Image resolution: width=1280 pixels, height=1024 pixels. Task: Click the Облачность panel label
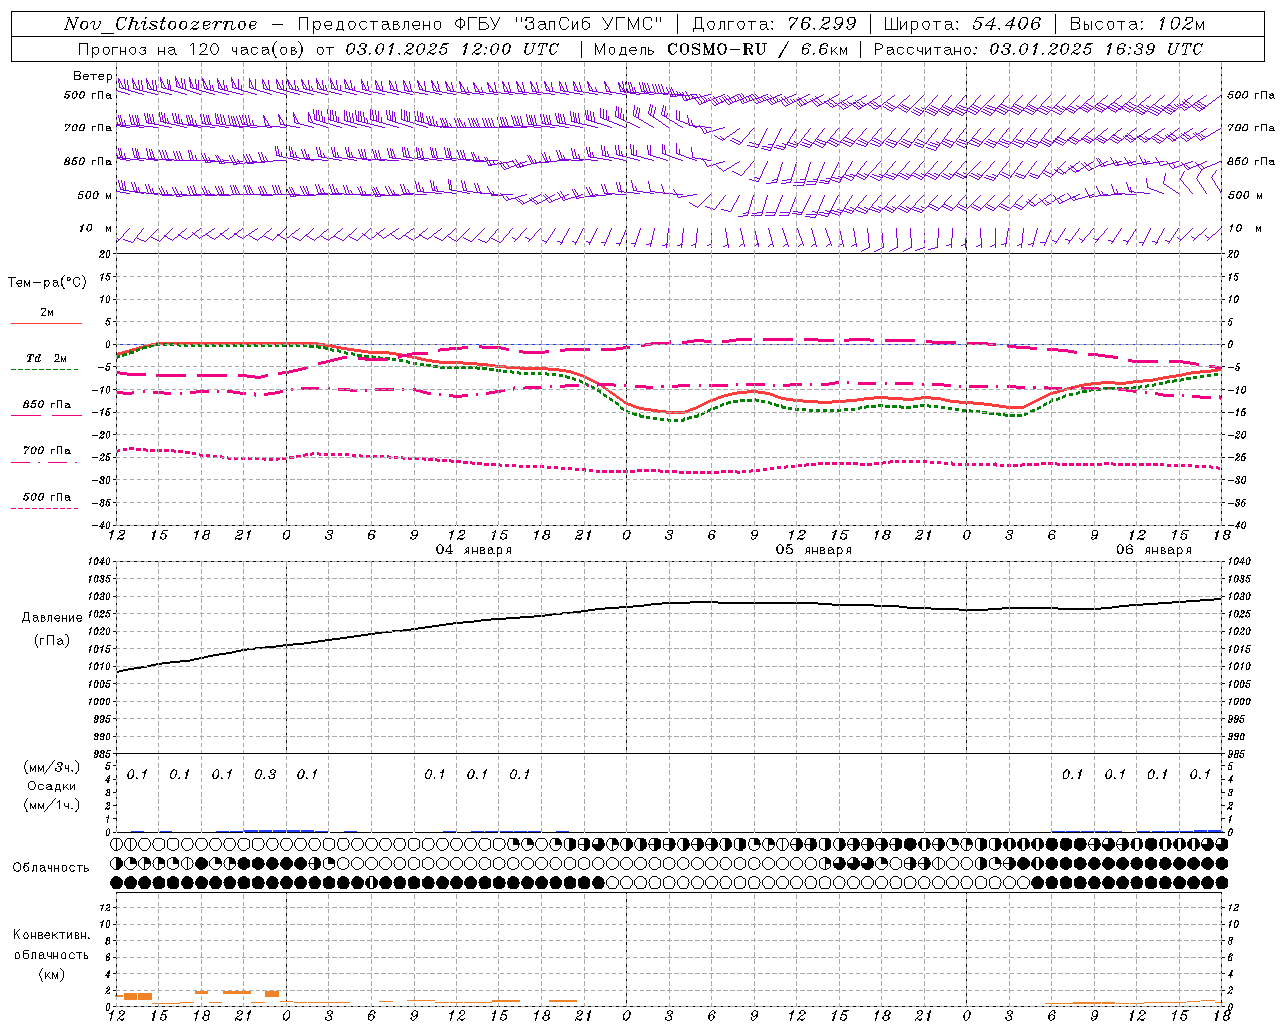point(51,868)
